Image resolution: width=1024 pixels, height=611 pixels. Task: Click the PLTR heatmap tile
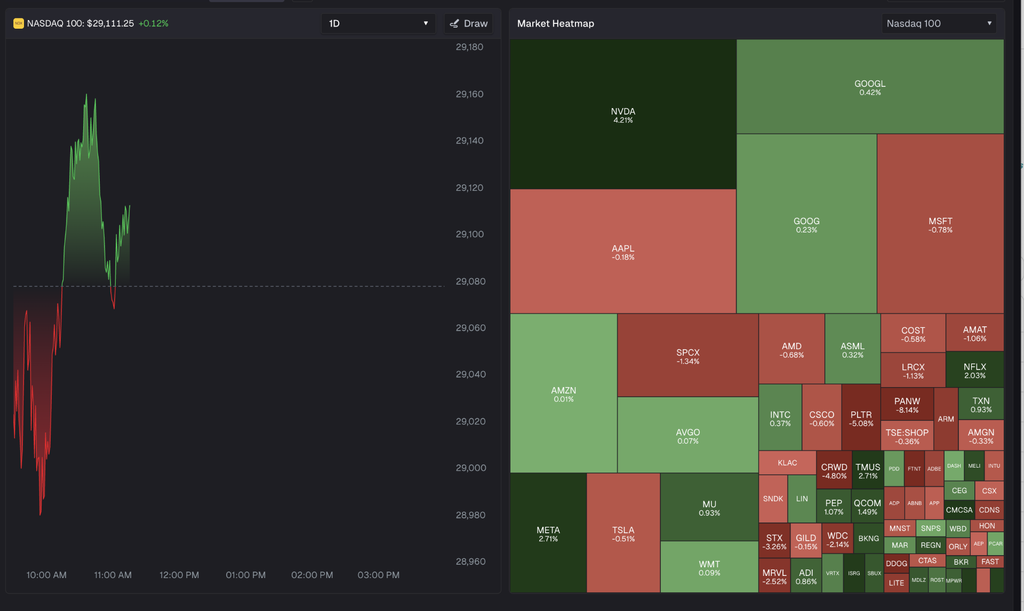pyautogui.click(x=861, y=417)
